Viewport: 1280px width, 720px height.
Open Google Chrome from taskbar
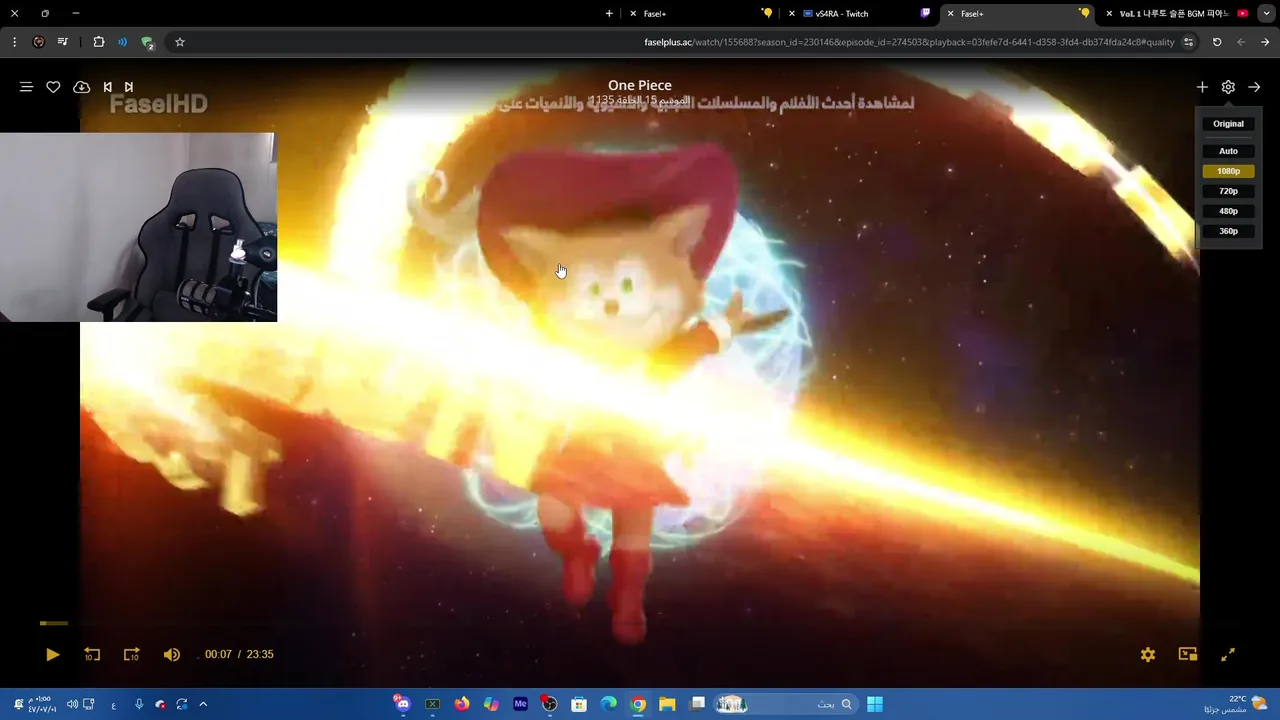point(638,704)
